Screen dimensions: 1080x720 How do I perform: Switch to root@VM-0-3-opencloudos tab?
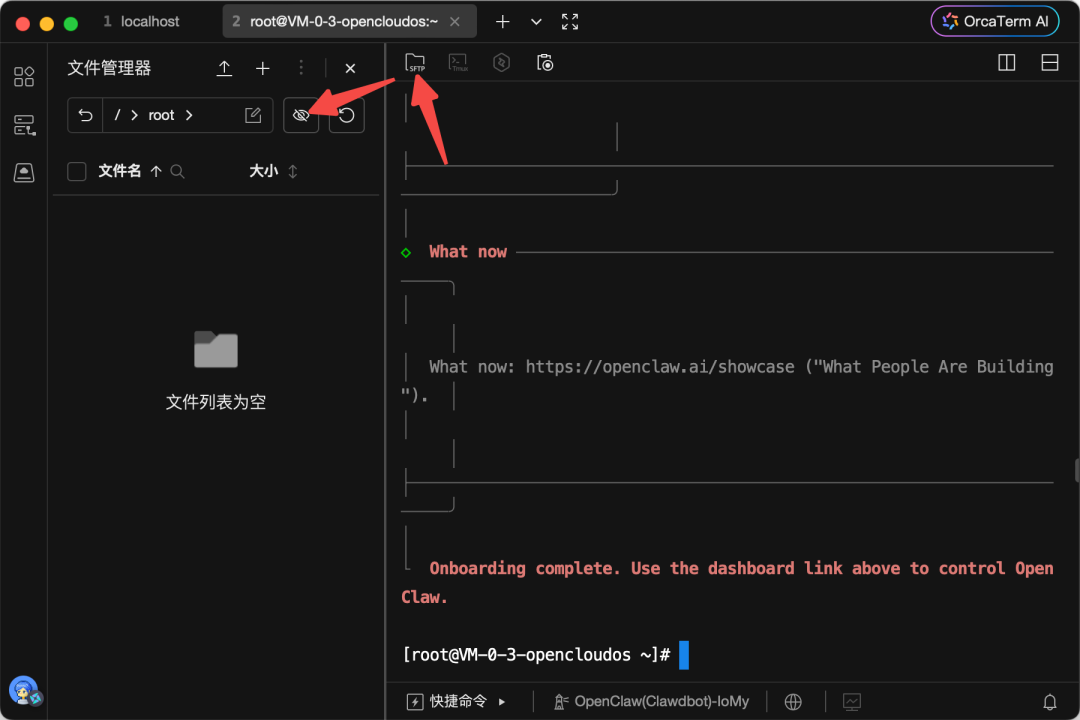click(x=344, y=21)
